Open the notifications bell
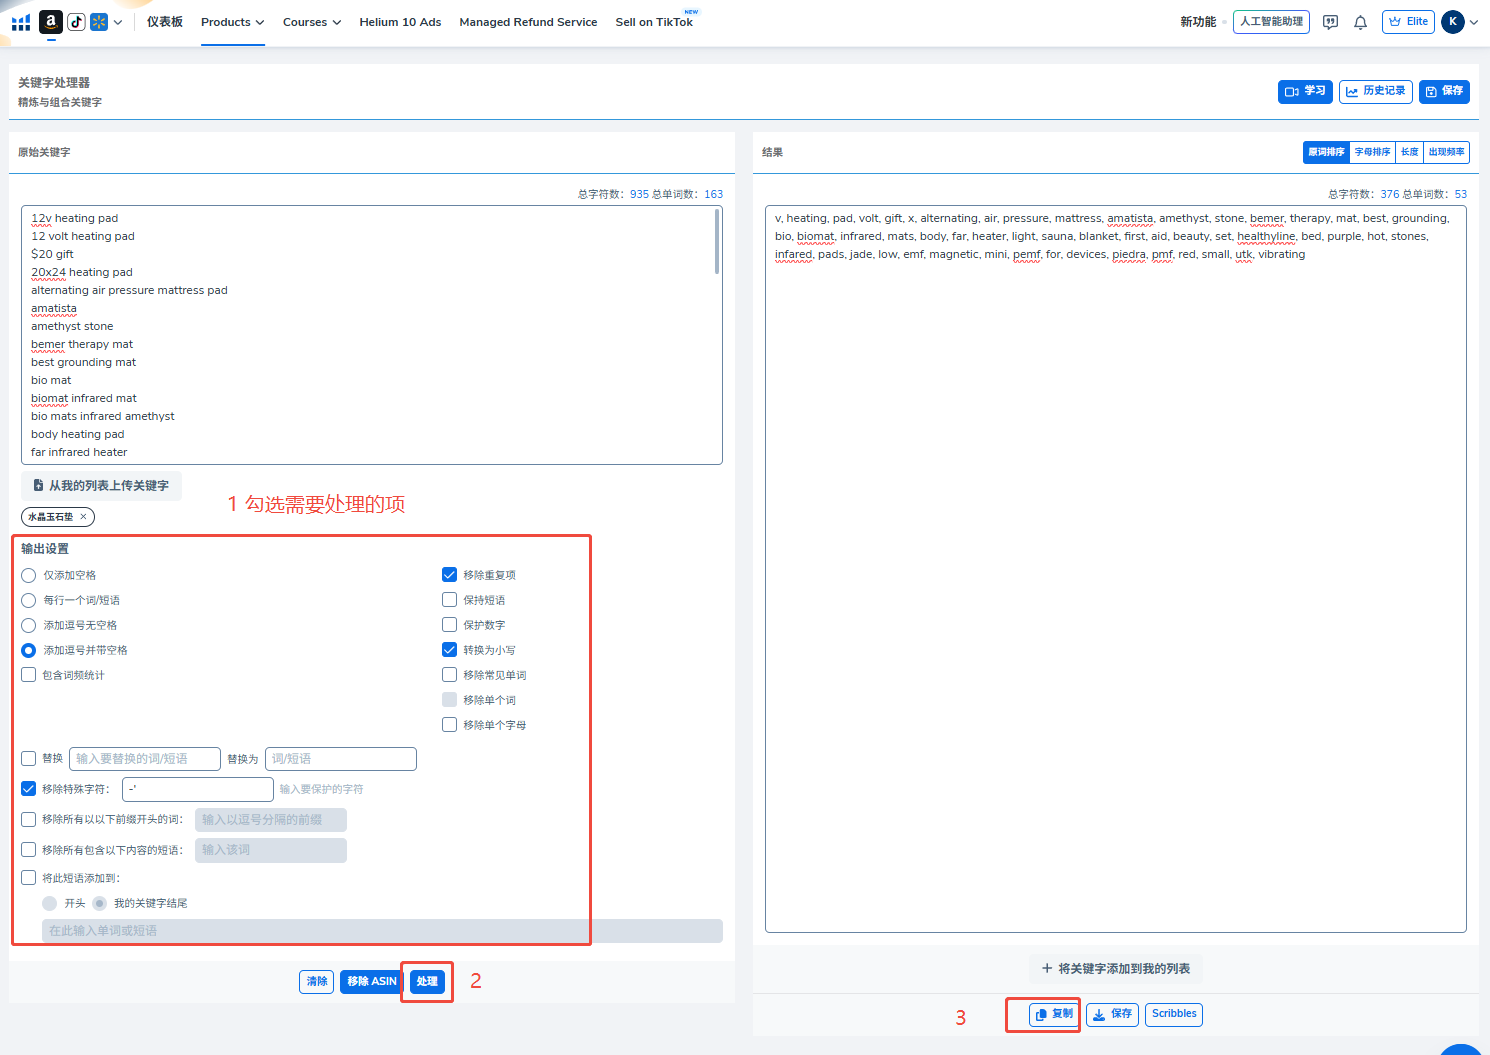The width and height of the screenshot is (1490, 1055). [1360, 22]
